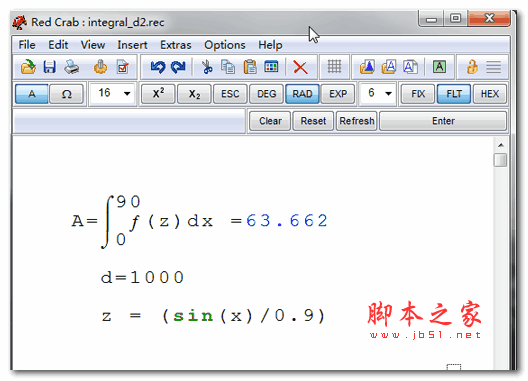Toggle subscript X₂ button
Screen dimensions: 528x381
click(x=194, y=94)
